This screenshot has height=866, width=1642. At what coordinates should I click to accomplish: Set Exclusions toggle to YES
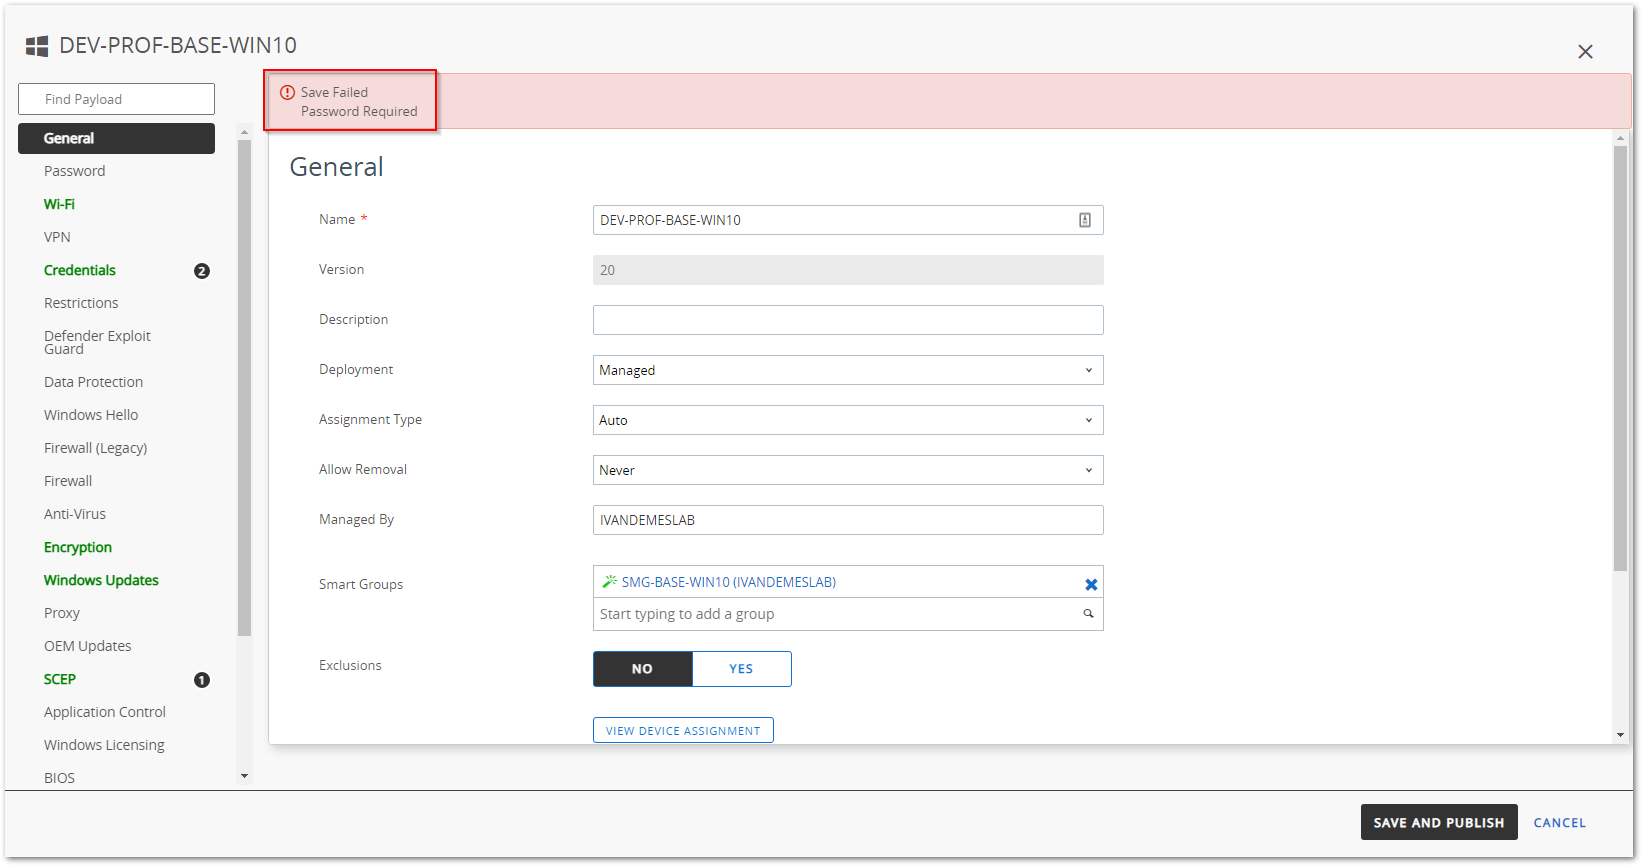741,669
